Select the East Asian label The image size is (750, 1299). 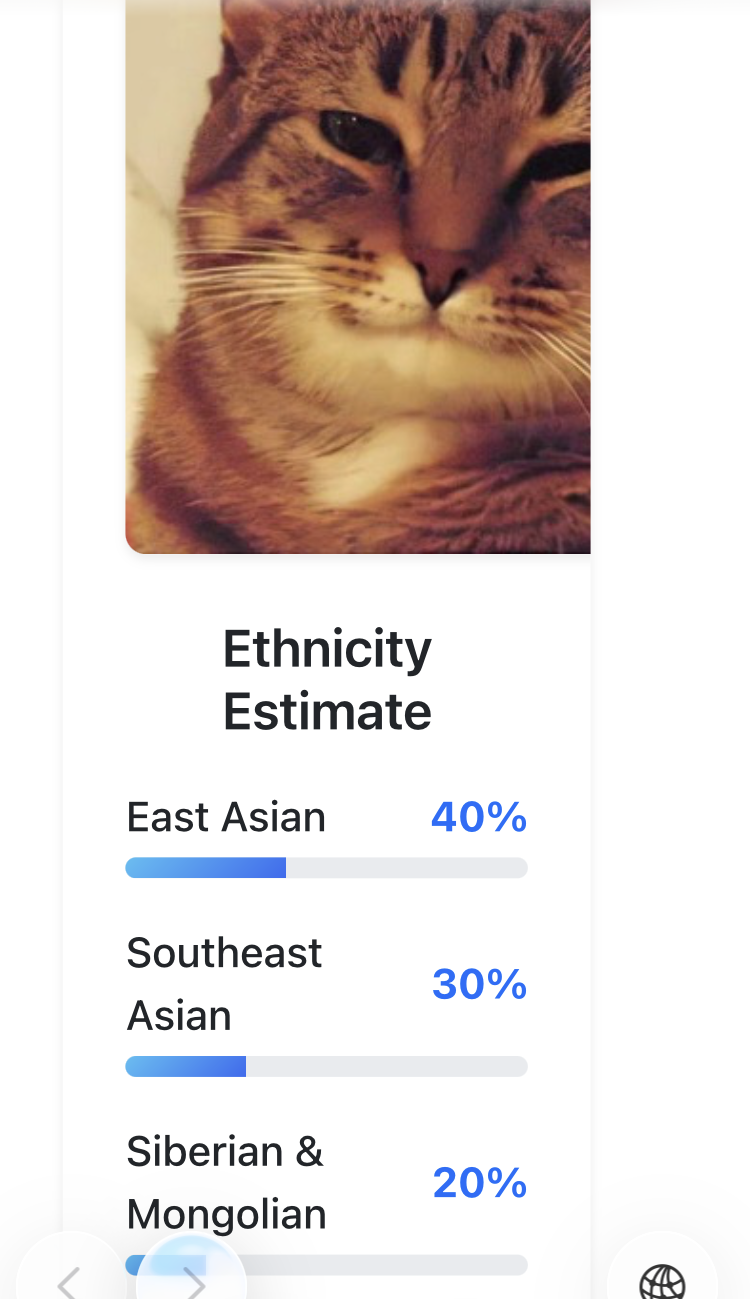point(226,817)
